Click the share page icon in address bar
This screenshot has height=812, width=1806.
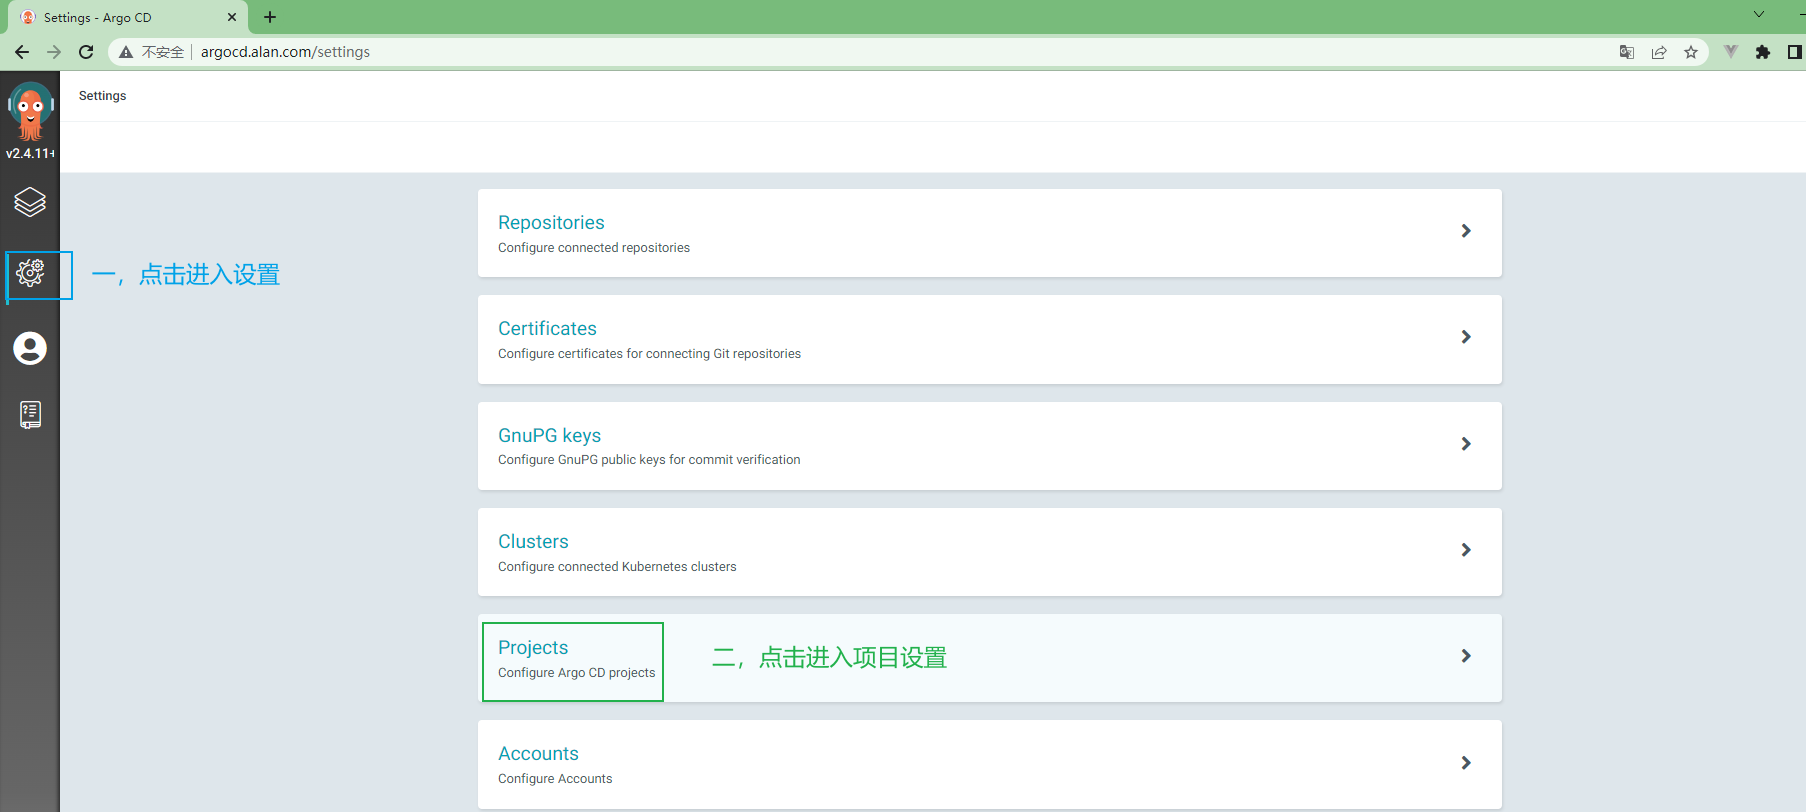1659,52
